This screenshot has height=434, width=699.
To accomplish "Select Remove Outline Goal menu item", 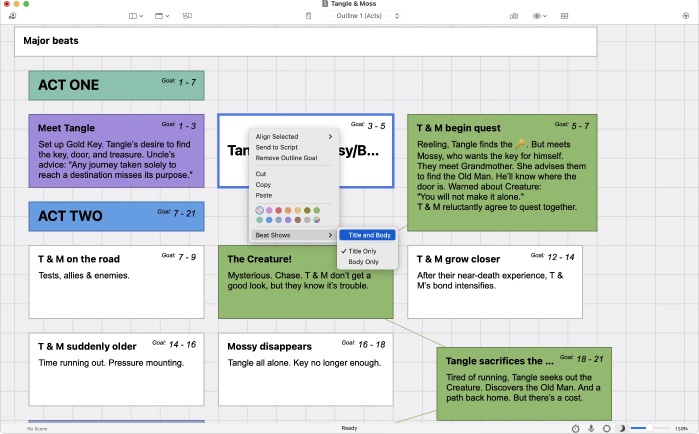I will tap(284, 158).
